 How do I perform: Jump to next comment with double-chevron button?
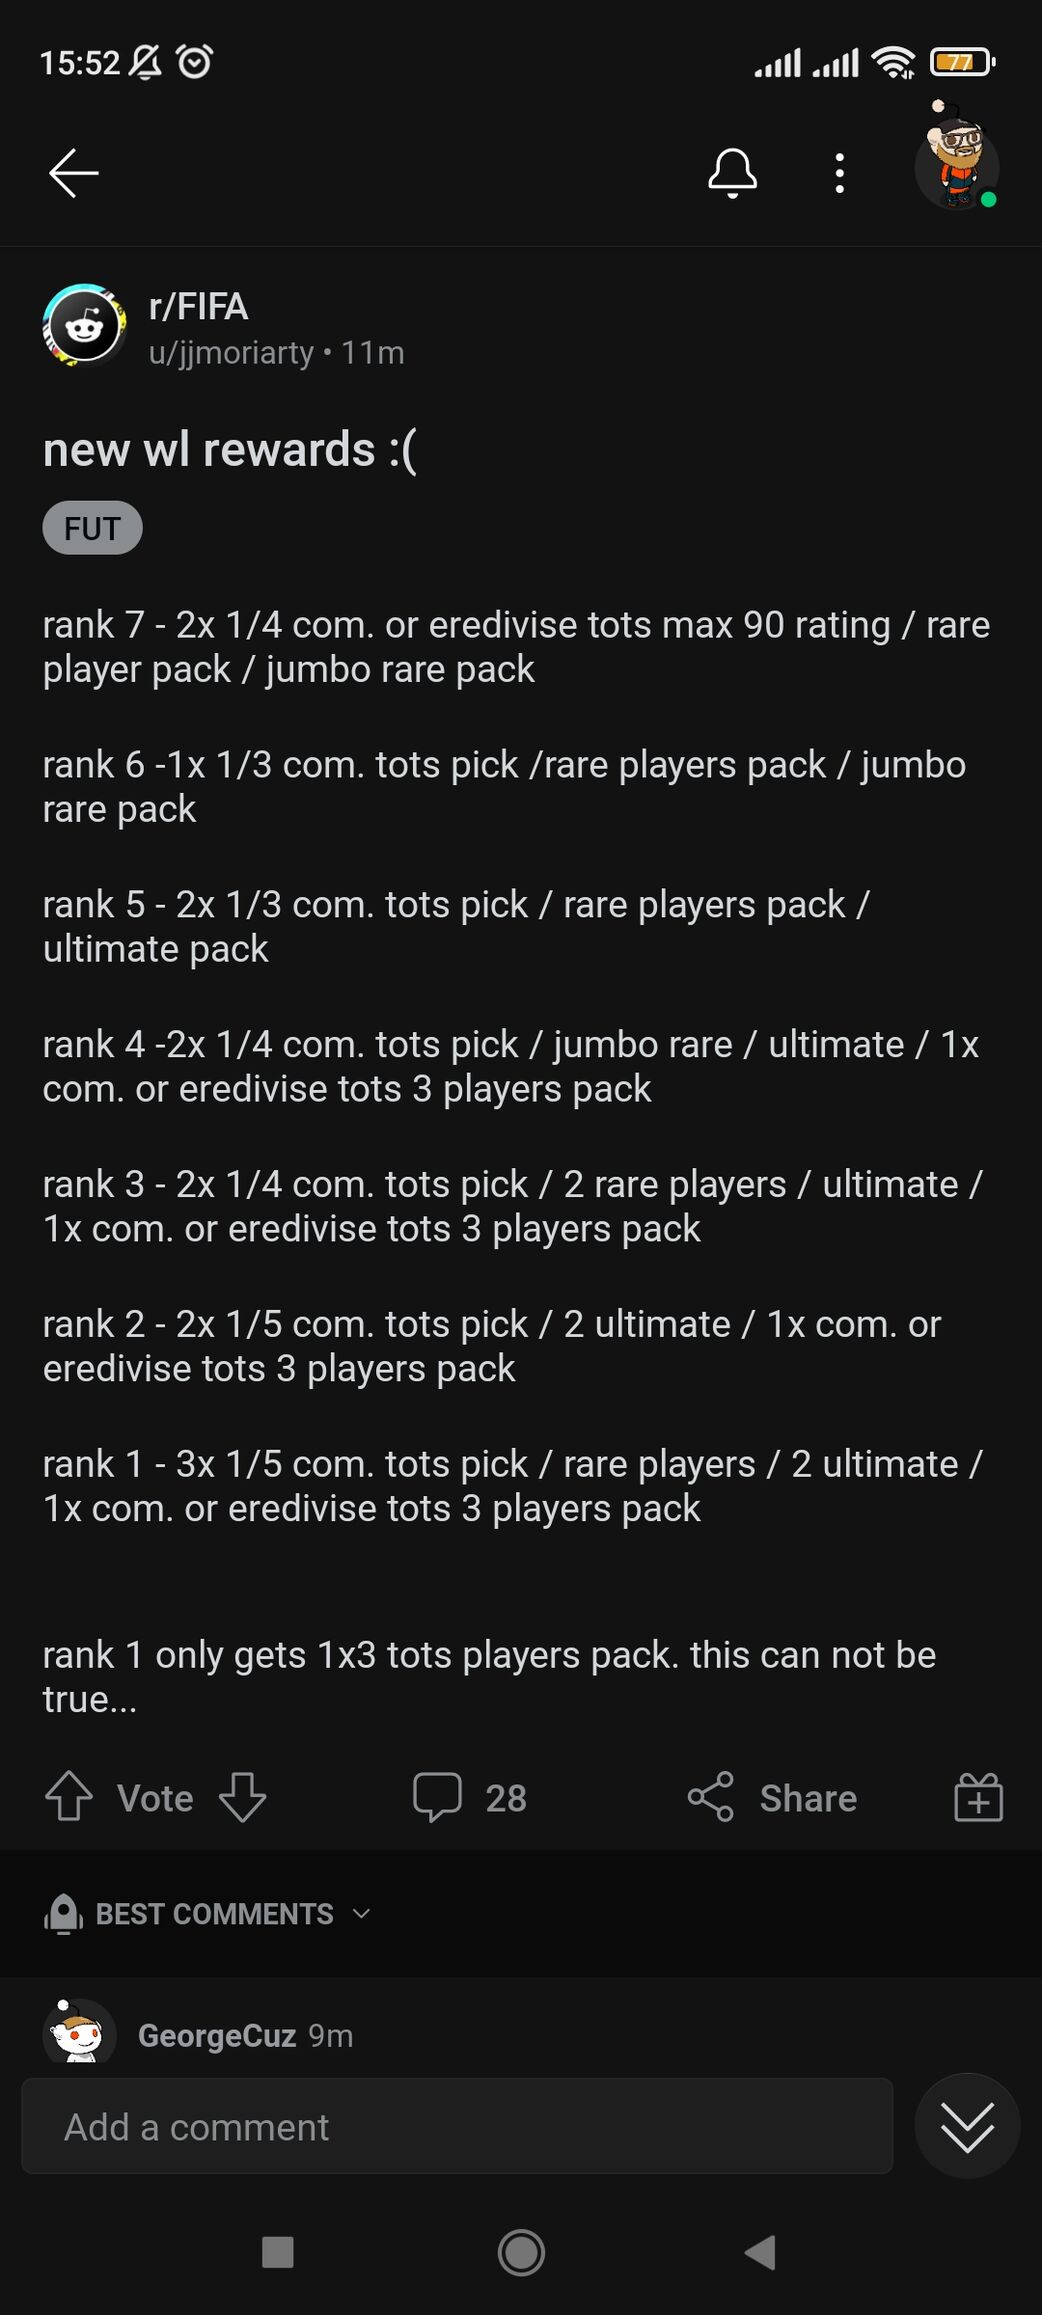tap(967, 2126)
